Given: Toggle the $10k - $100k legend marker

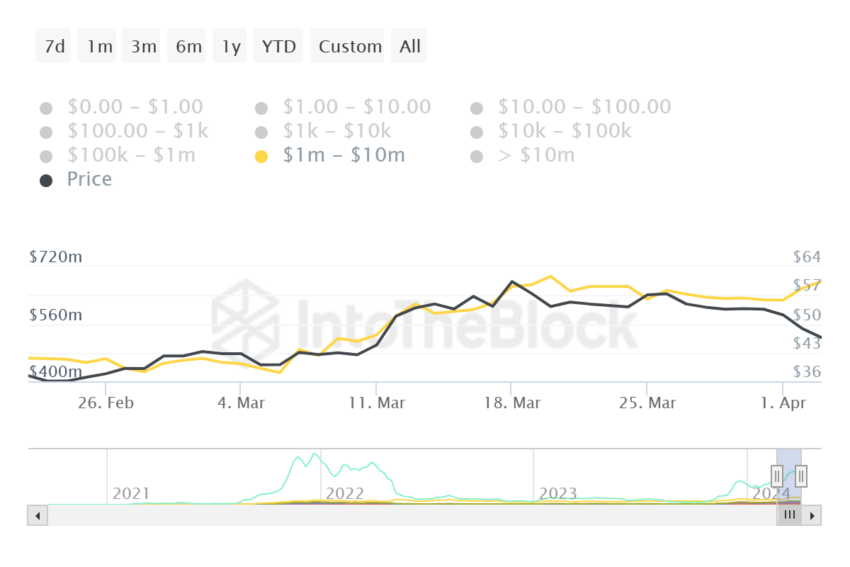Looking at the screenshot, I should [477, 132].
